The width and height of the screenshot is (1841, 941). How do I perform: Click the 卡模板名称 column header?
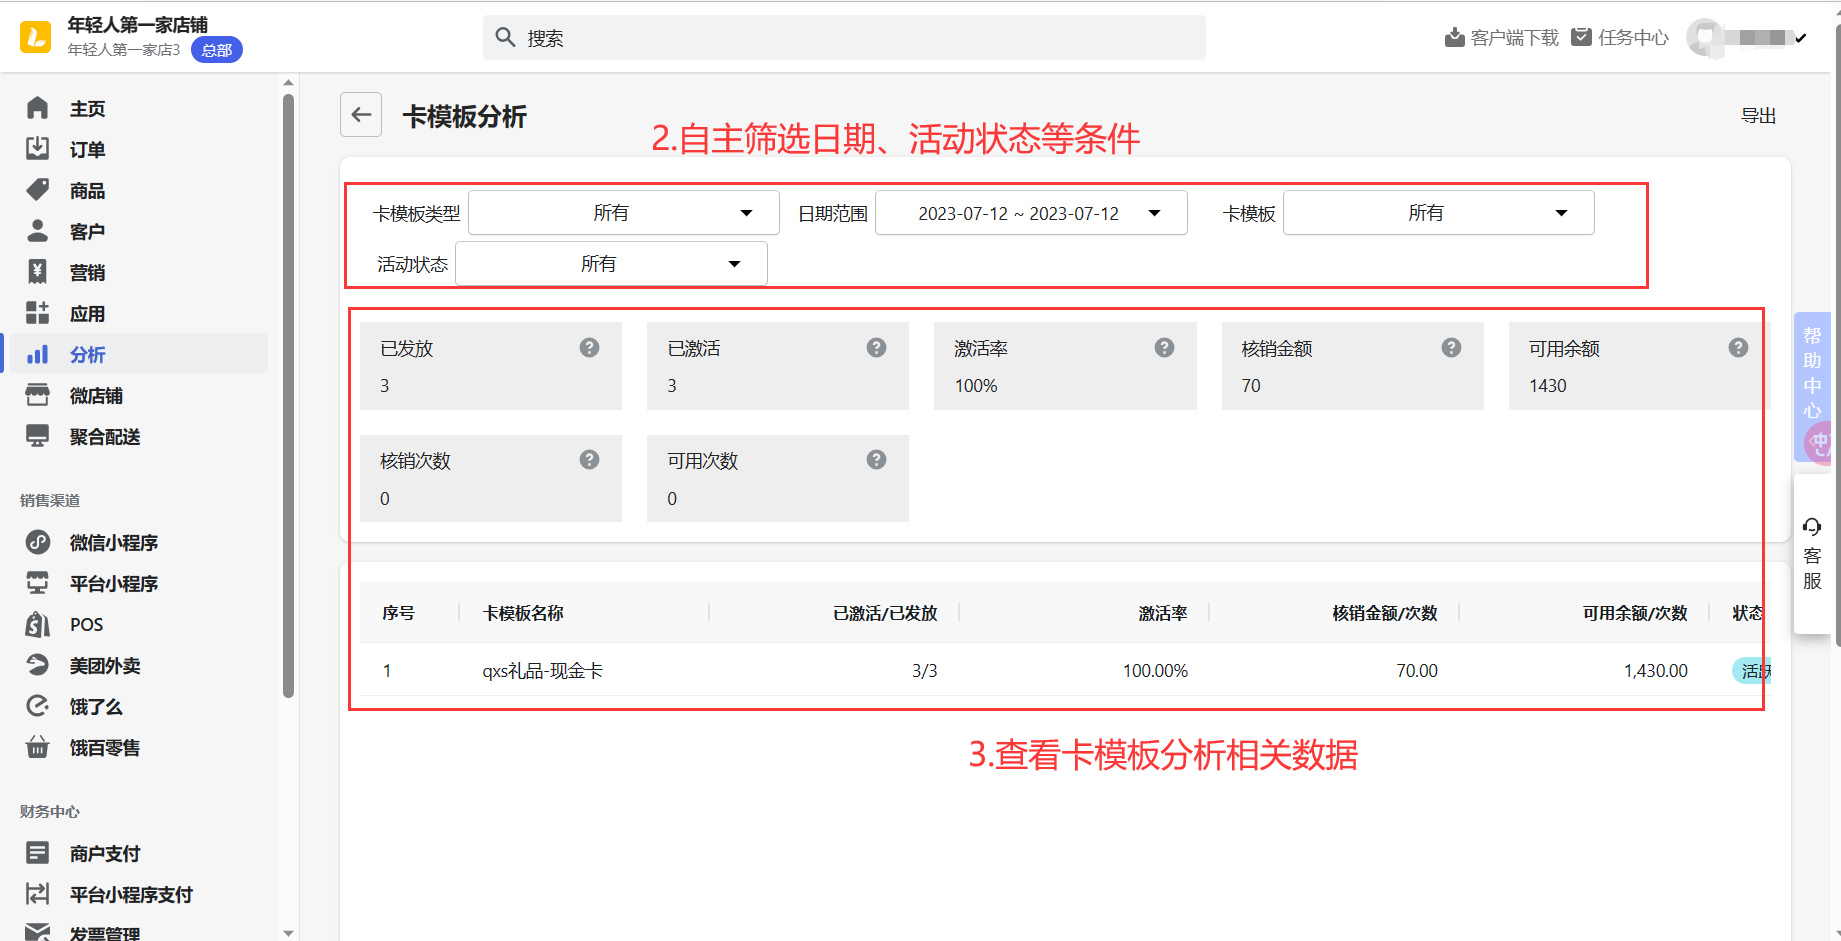click(x=523, y=613)
